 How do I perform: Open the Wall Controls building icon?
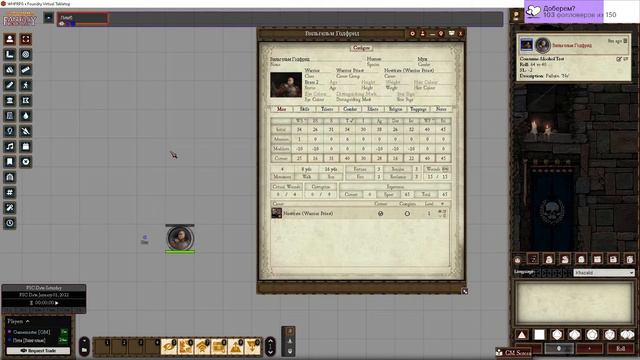(10, 100)
